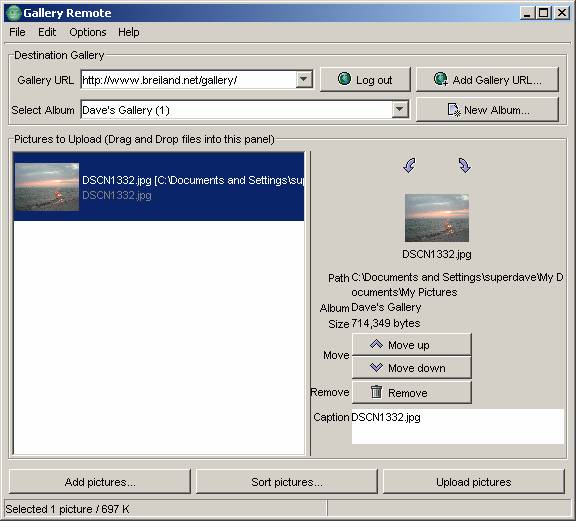576x521 pixels.
Task: Move the selected picture up
Action: point(412,345)
